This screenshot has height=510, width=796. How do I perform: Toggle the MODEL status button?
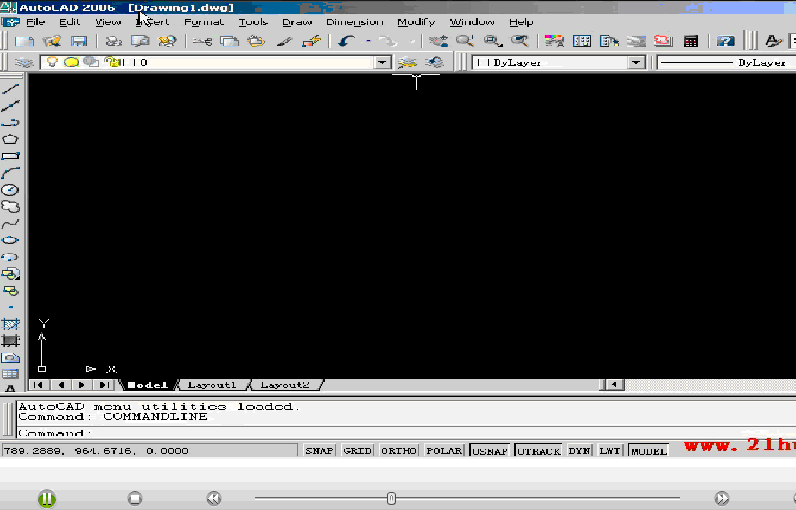(648, 451)
